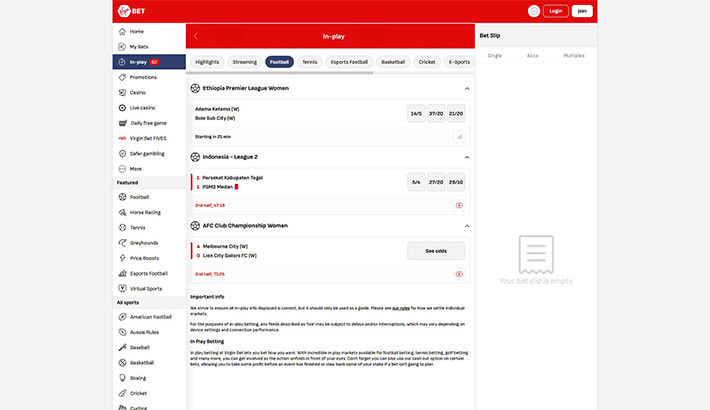Open the Aussie Rules icon
This screenshot has width=710, height=410.
[x=122, y=332]
